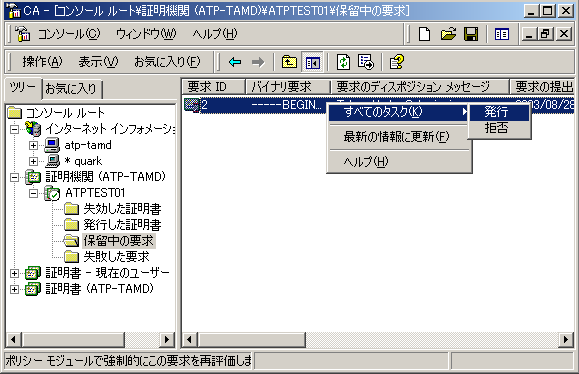The height and width of the screenshot is (374, 579).
Task: Select the 発行した証明書 folder
Action: (x=122, y=224)
